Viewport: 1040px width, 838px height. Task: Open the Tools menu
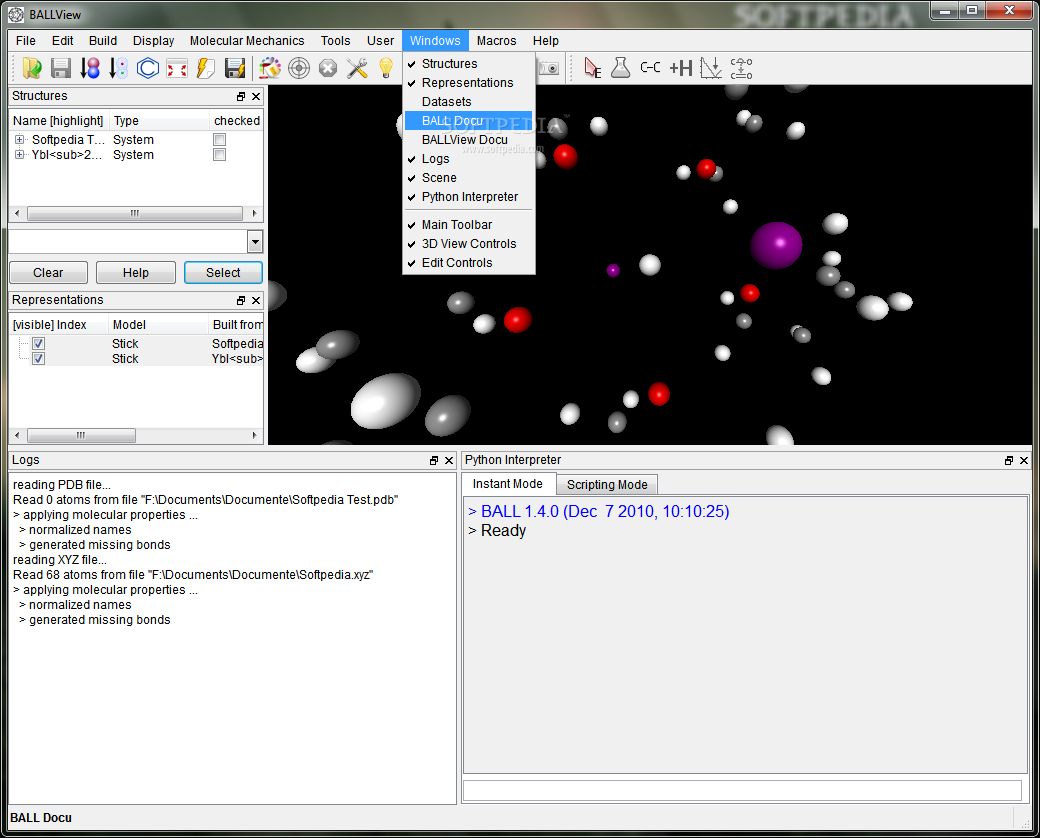click(336, 40)
